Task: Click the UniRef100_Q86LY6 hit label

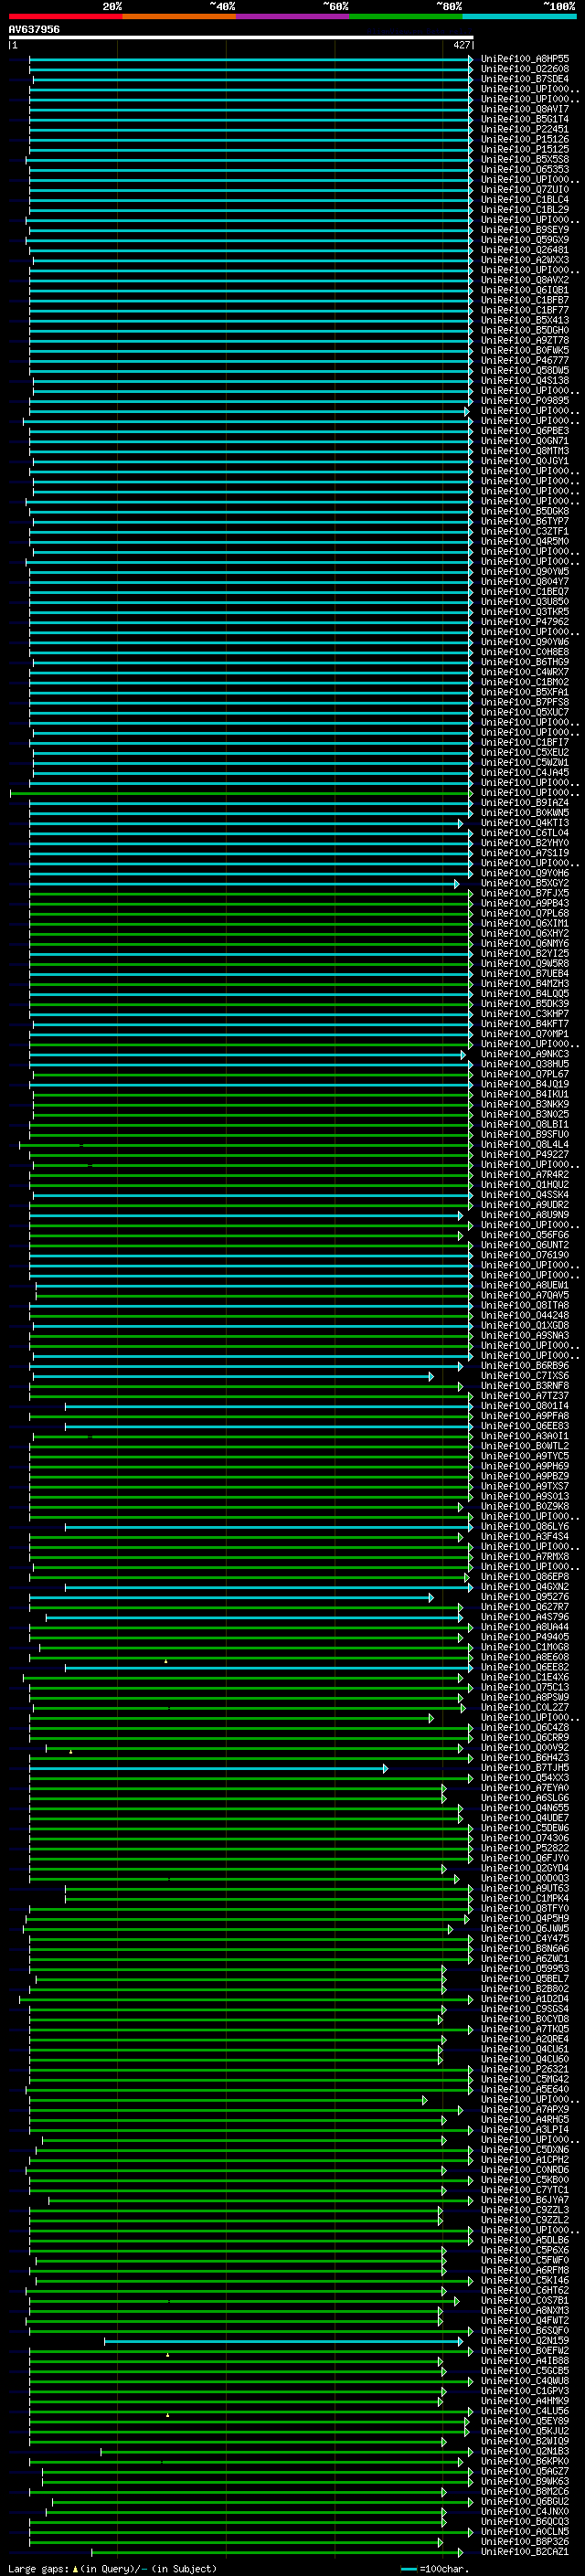Action: 525,1527
